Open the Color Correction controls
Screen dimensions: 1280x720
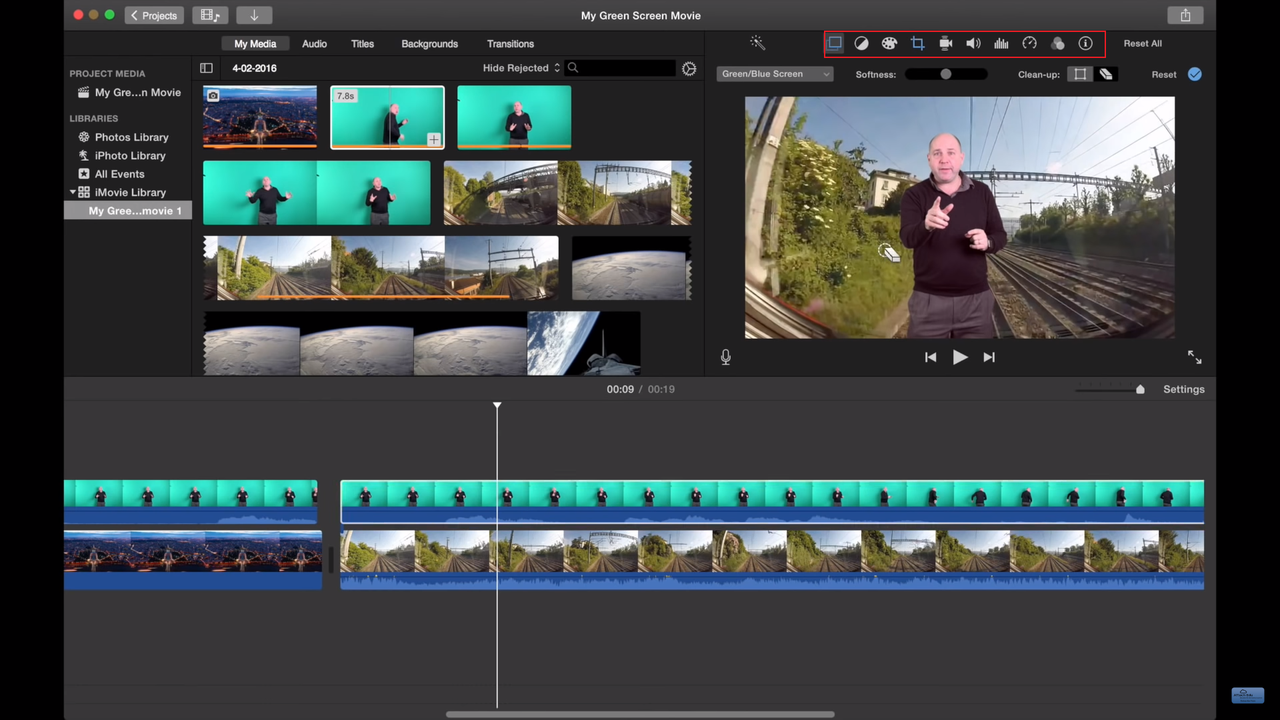[889, 43]
